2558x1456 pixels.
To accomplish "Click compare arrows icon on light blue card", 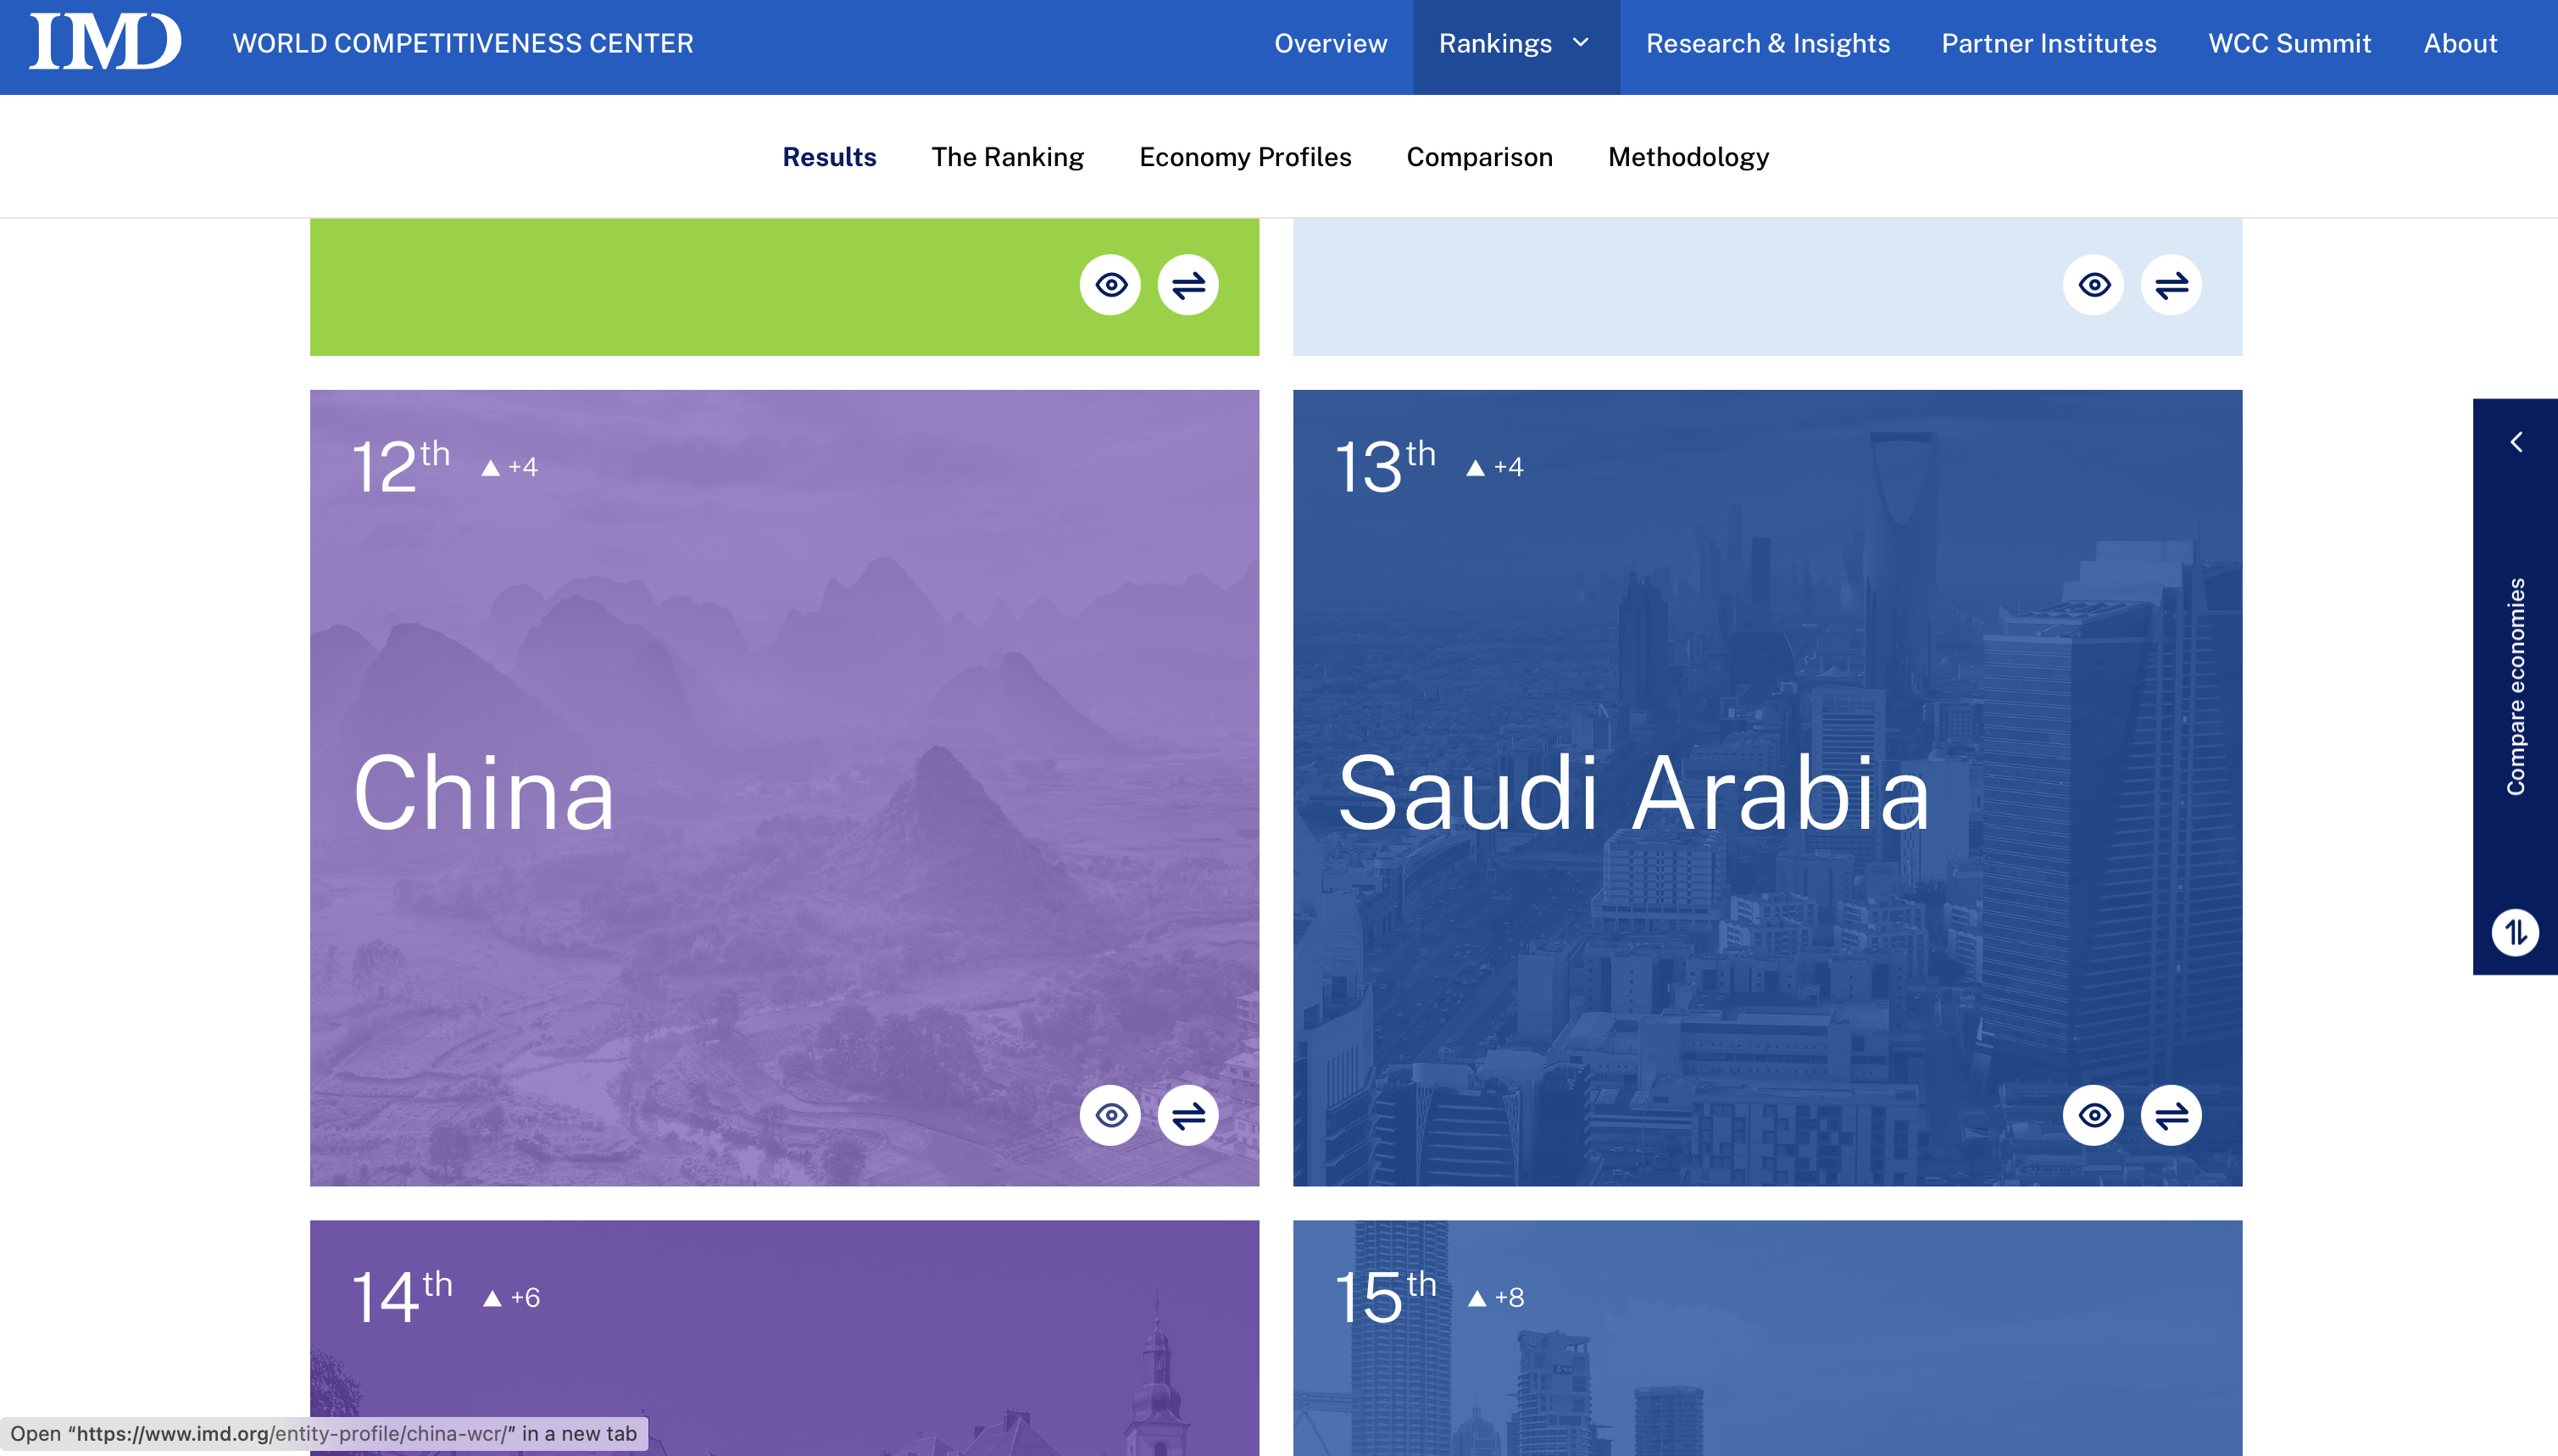I will pos(2171,285).
